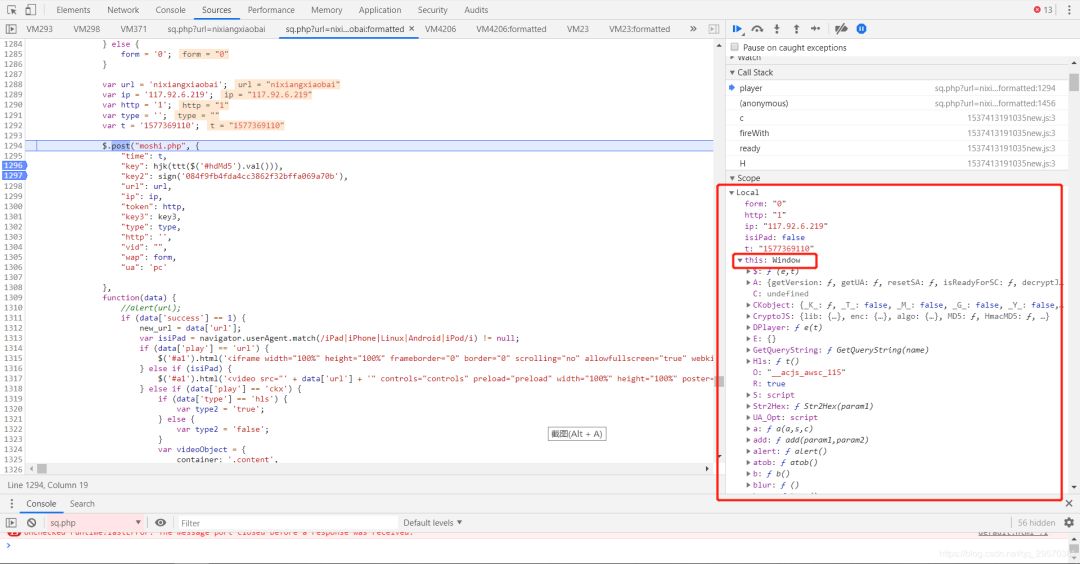
Task: Open the VM4206 file tab
Action: tap(440, 29)
